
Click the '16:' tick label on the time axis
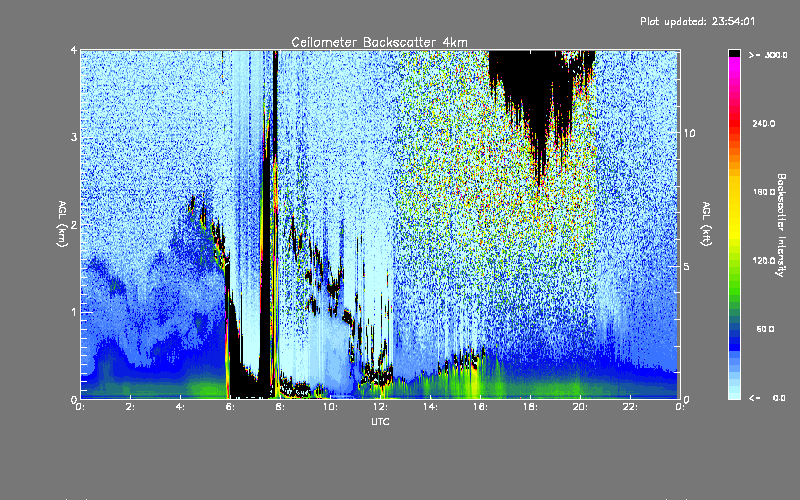click(x=480, y=407)
